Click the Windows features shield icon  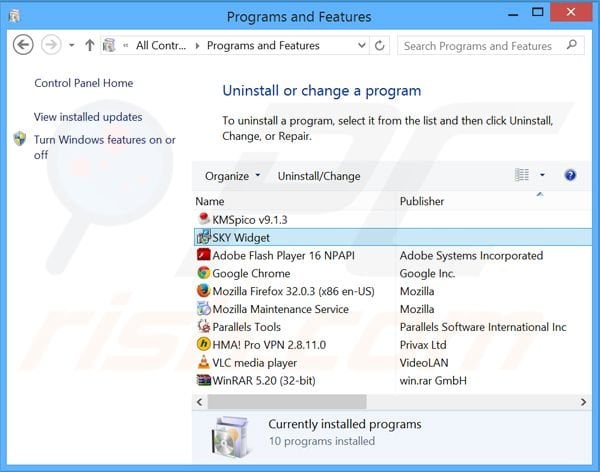(x=20, y=139)
